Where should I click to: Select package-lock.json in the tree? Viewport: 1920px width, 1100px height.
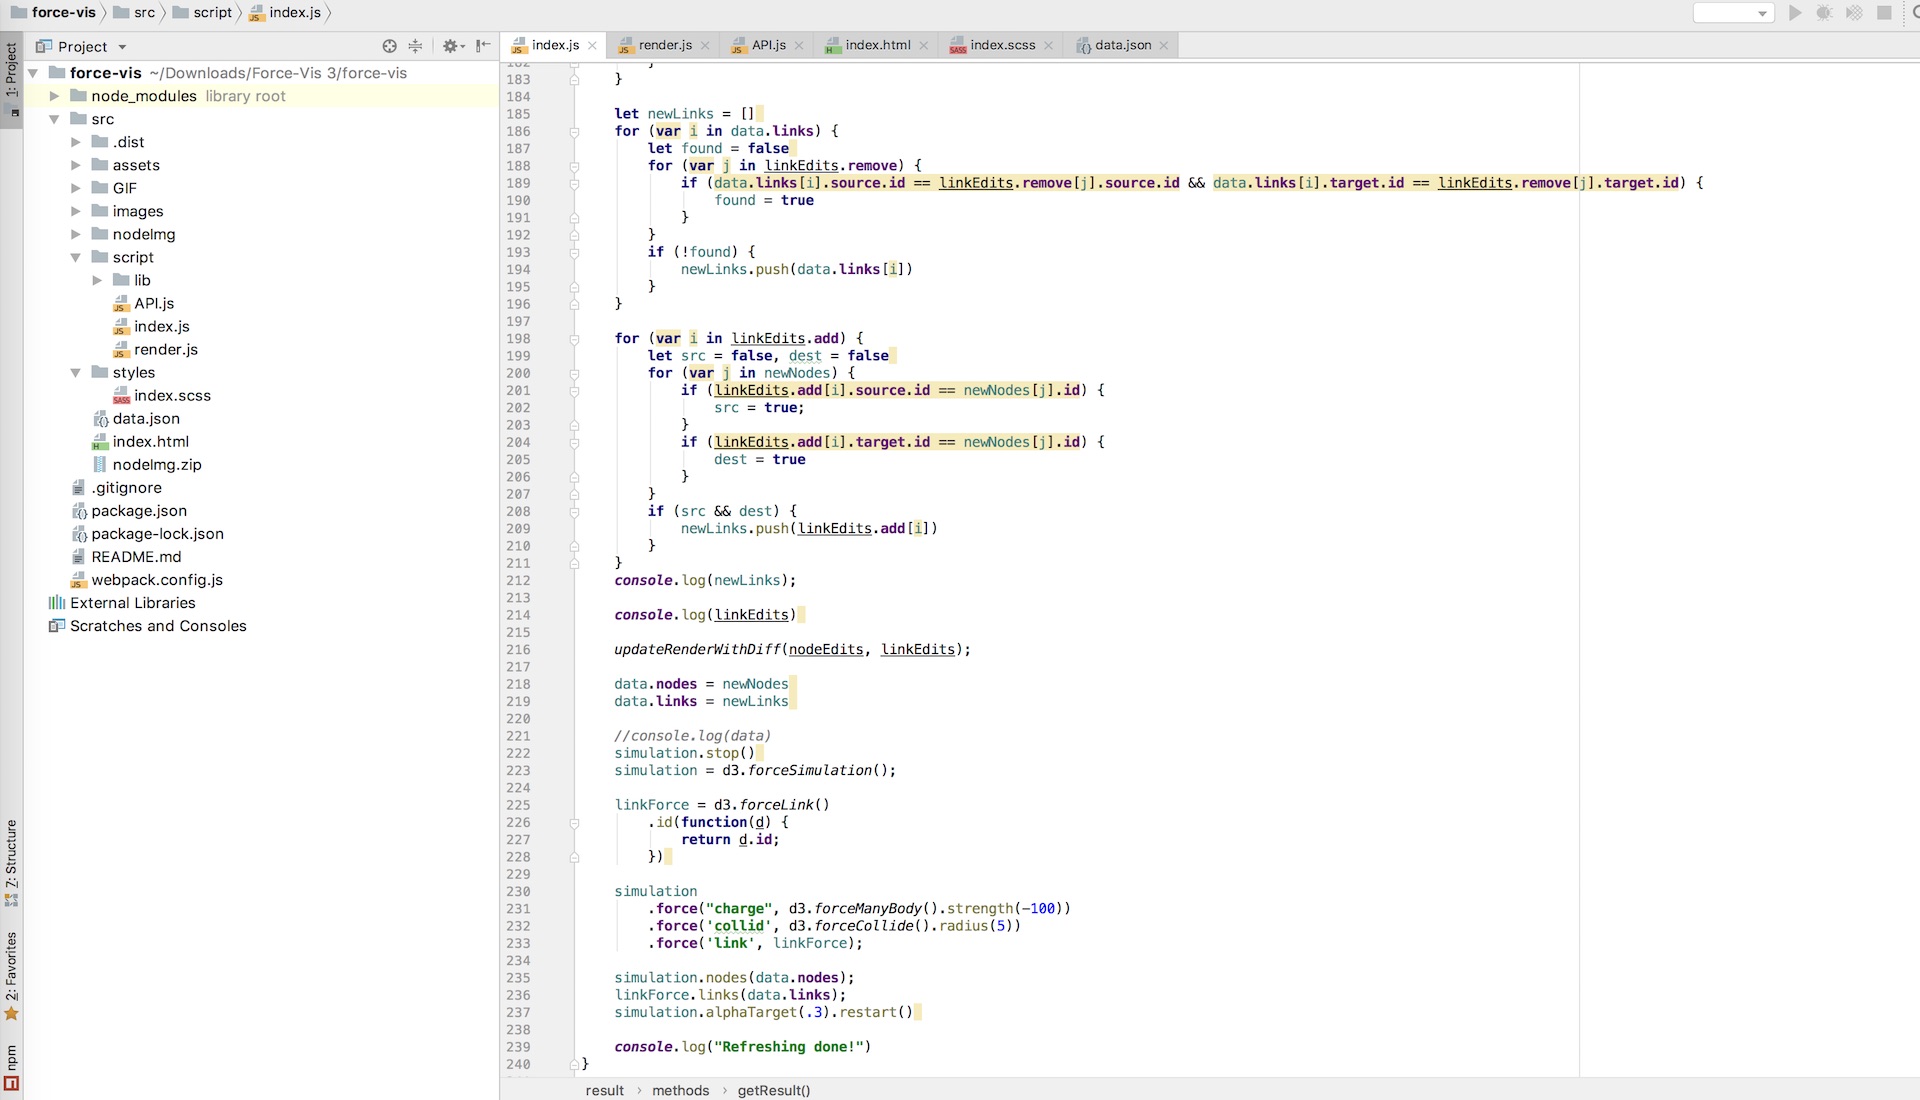tap(157, 534)
